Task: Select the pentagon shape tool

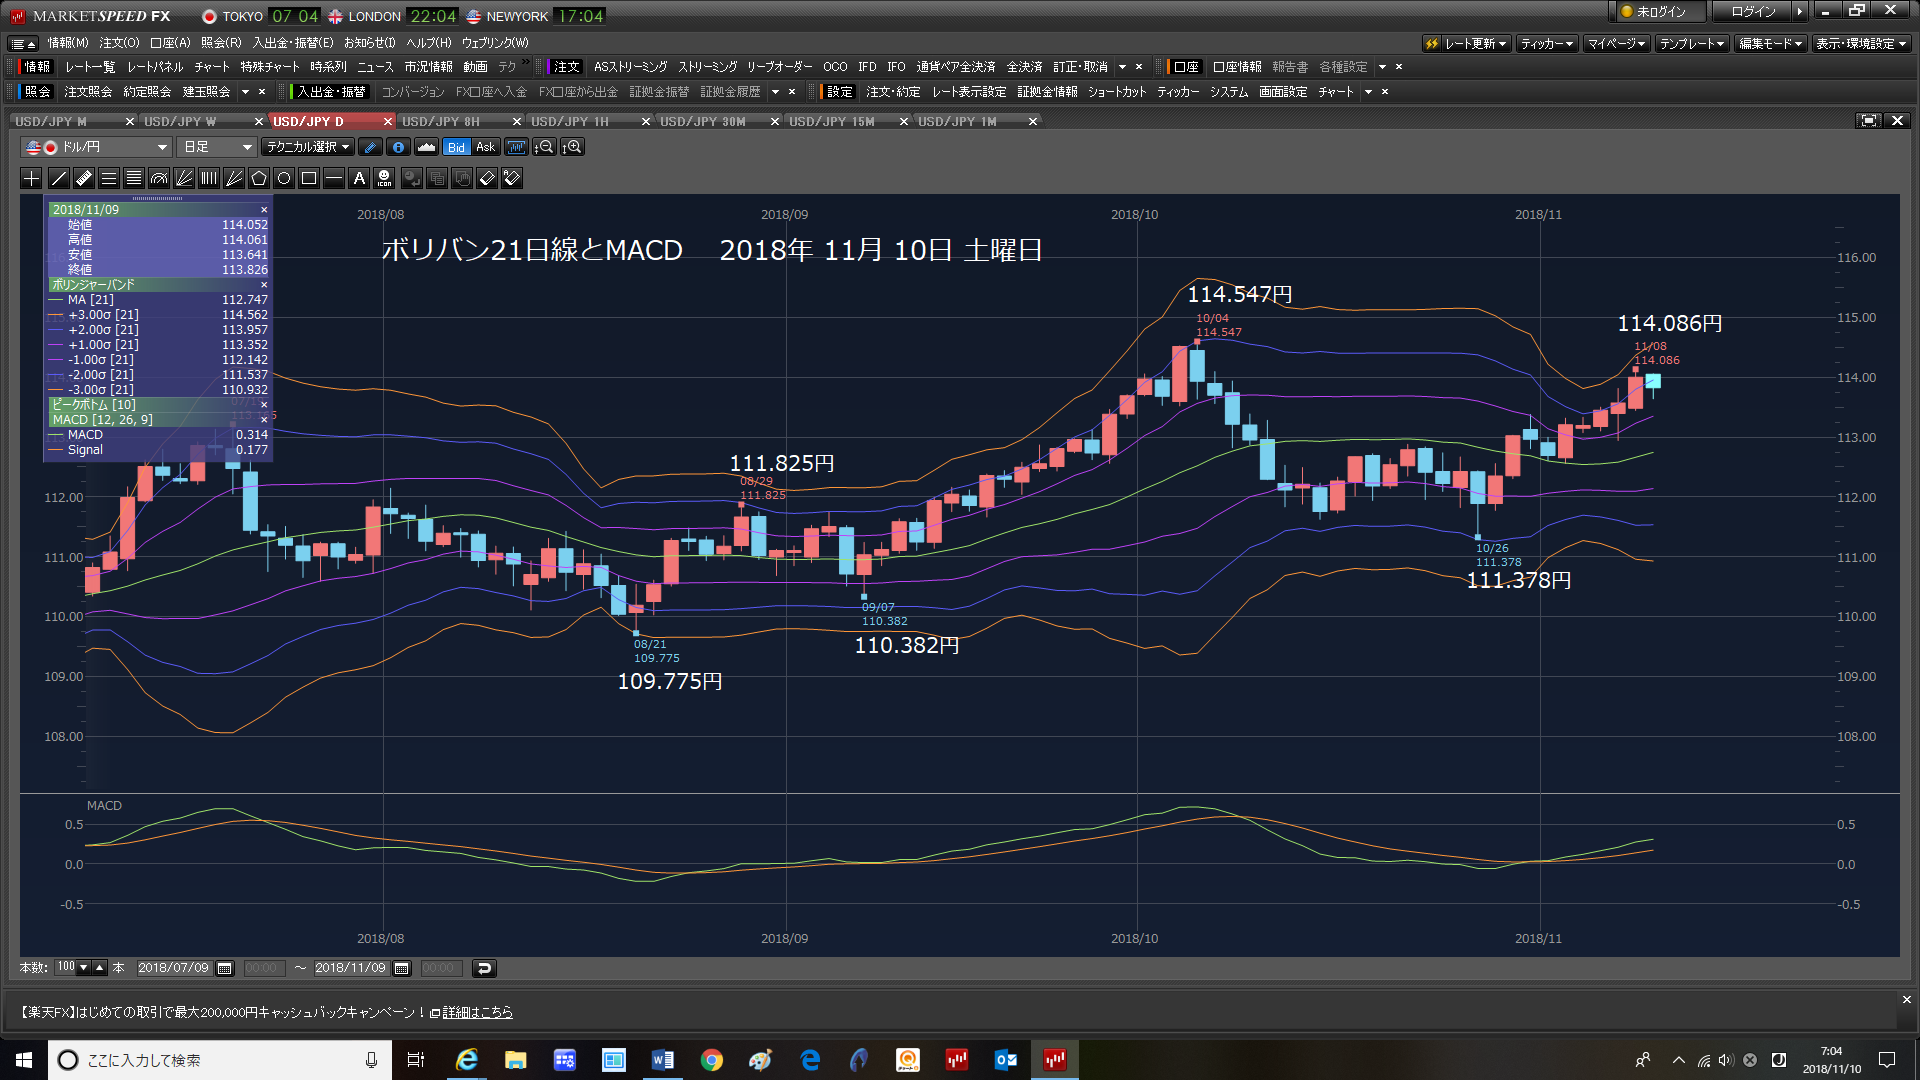Action: pos(259,178)
